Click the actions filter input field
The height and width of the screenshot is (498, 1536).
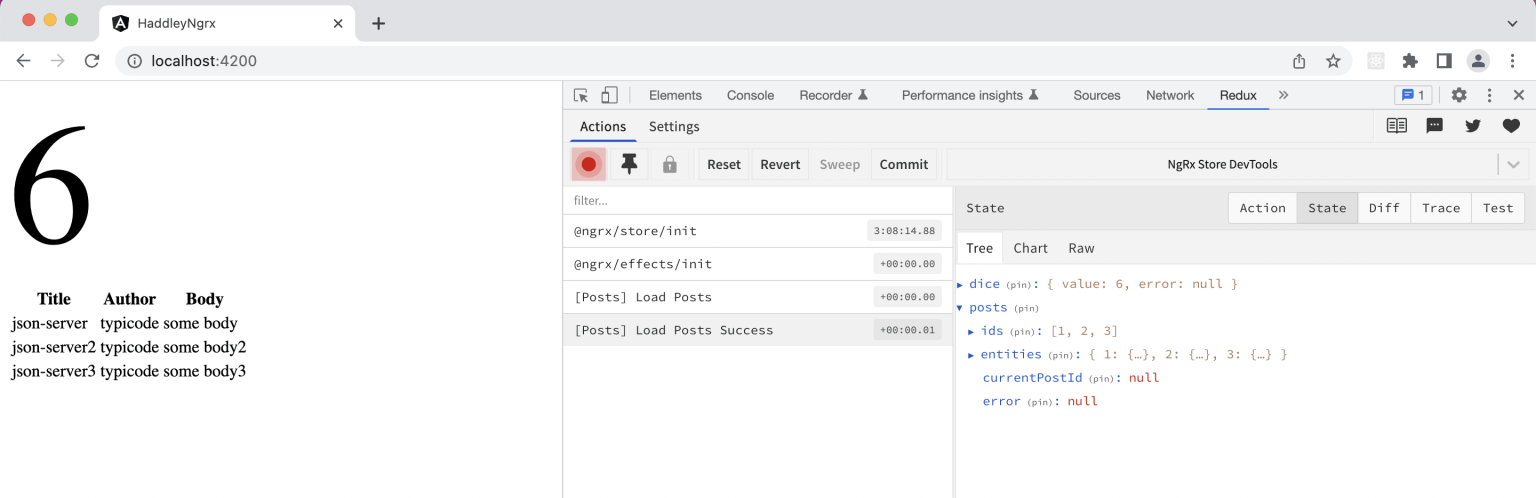757,200
